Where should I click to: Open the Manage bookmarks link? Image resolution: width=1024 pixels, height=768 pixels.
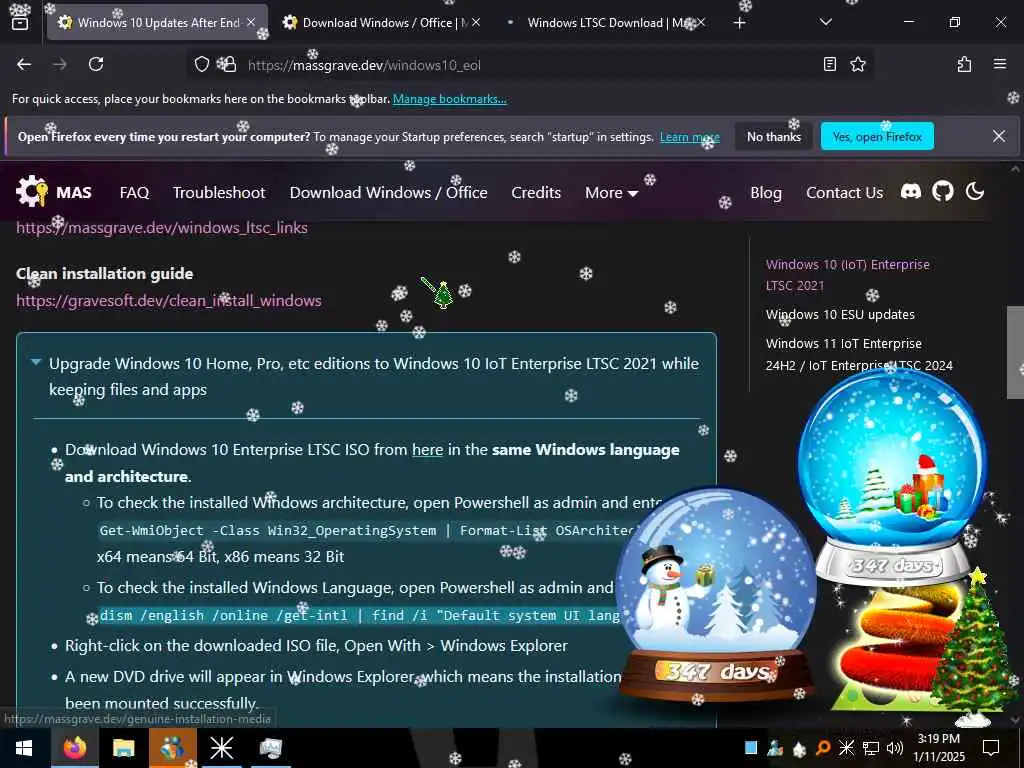tap(449, 99)
